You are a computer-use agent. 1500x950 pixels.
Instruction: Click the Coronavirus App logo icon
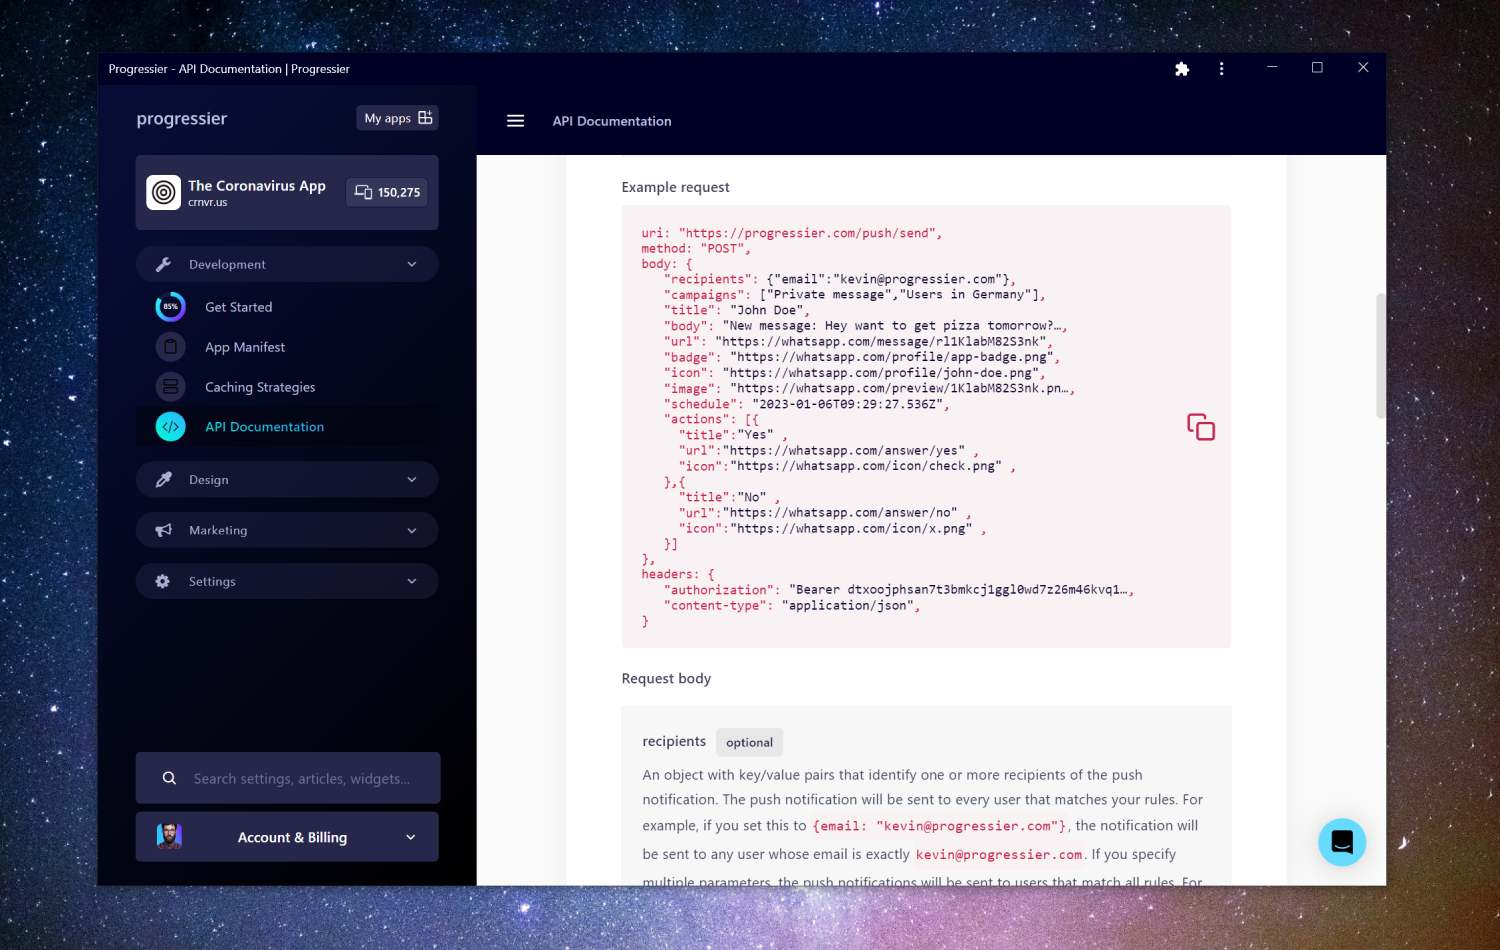click(164, 192)
